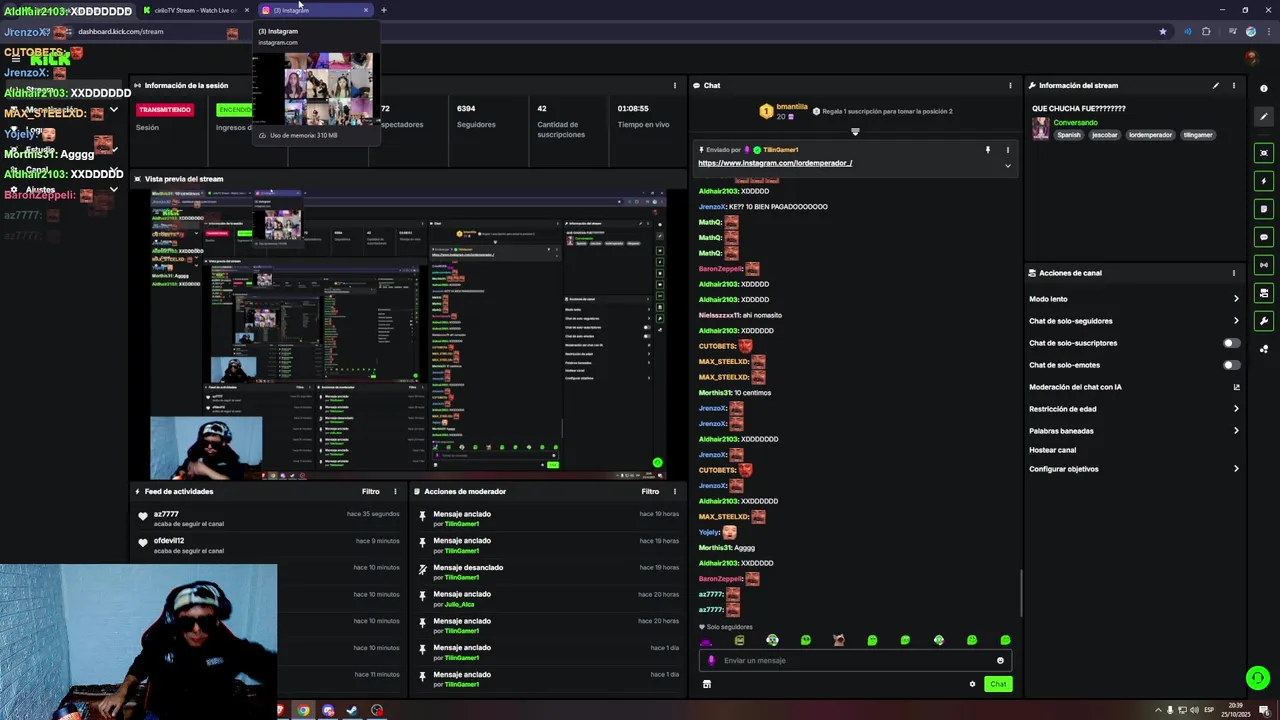
Task: Bookmark this page with the star icon
Action: click(1162, 31)
